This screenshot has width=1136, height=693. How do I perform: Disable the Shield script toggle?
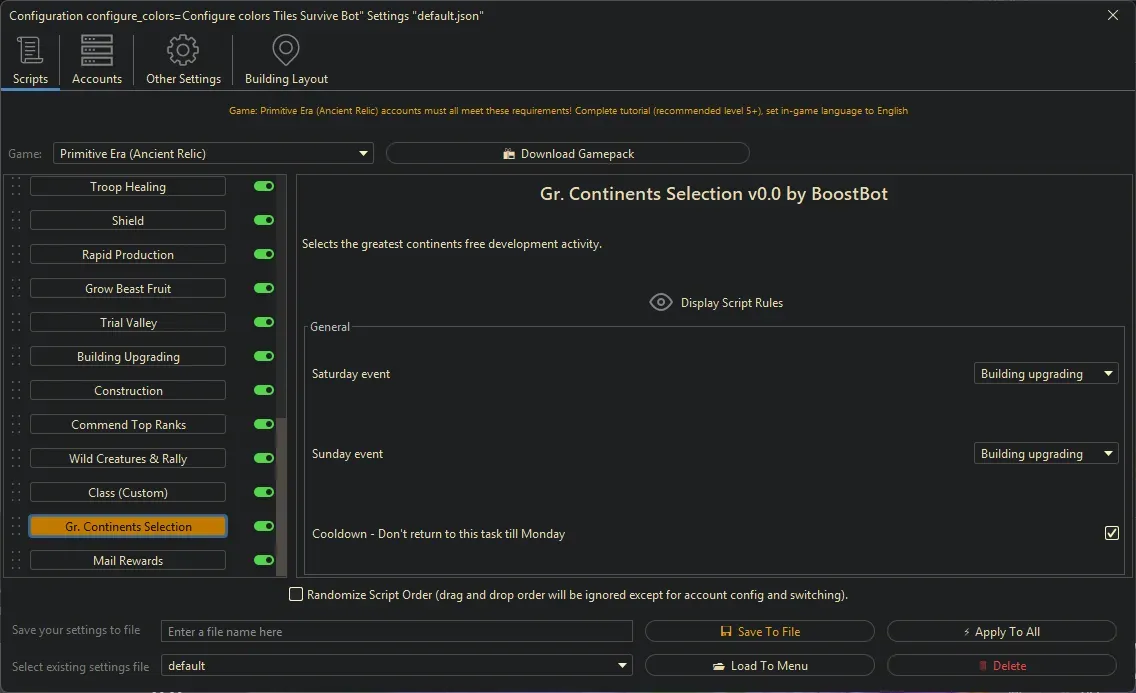[x=264, y=221]
